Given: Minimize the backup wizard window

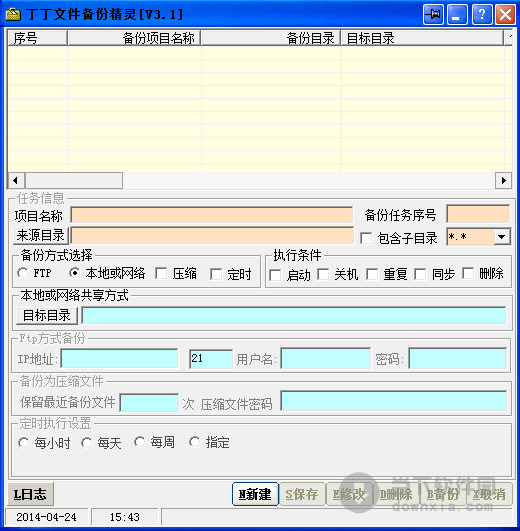Looking at the screenshot, I should [x=457, y=15].
